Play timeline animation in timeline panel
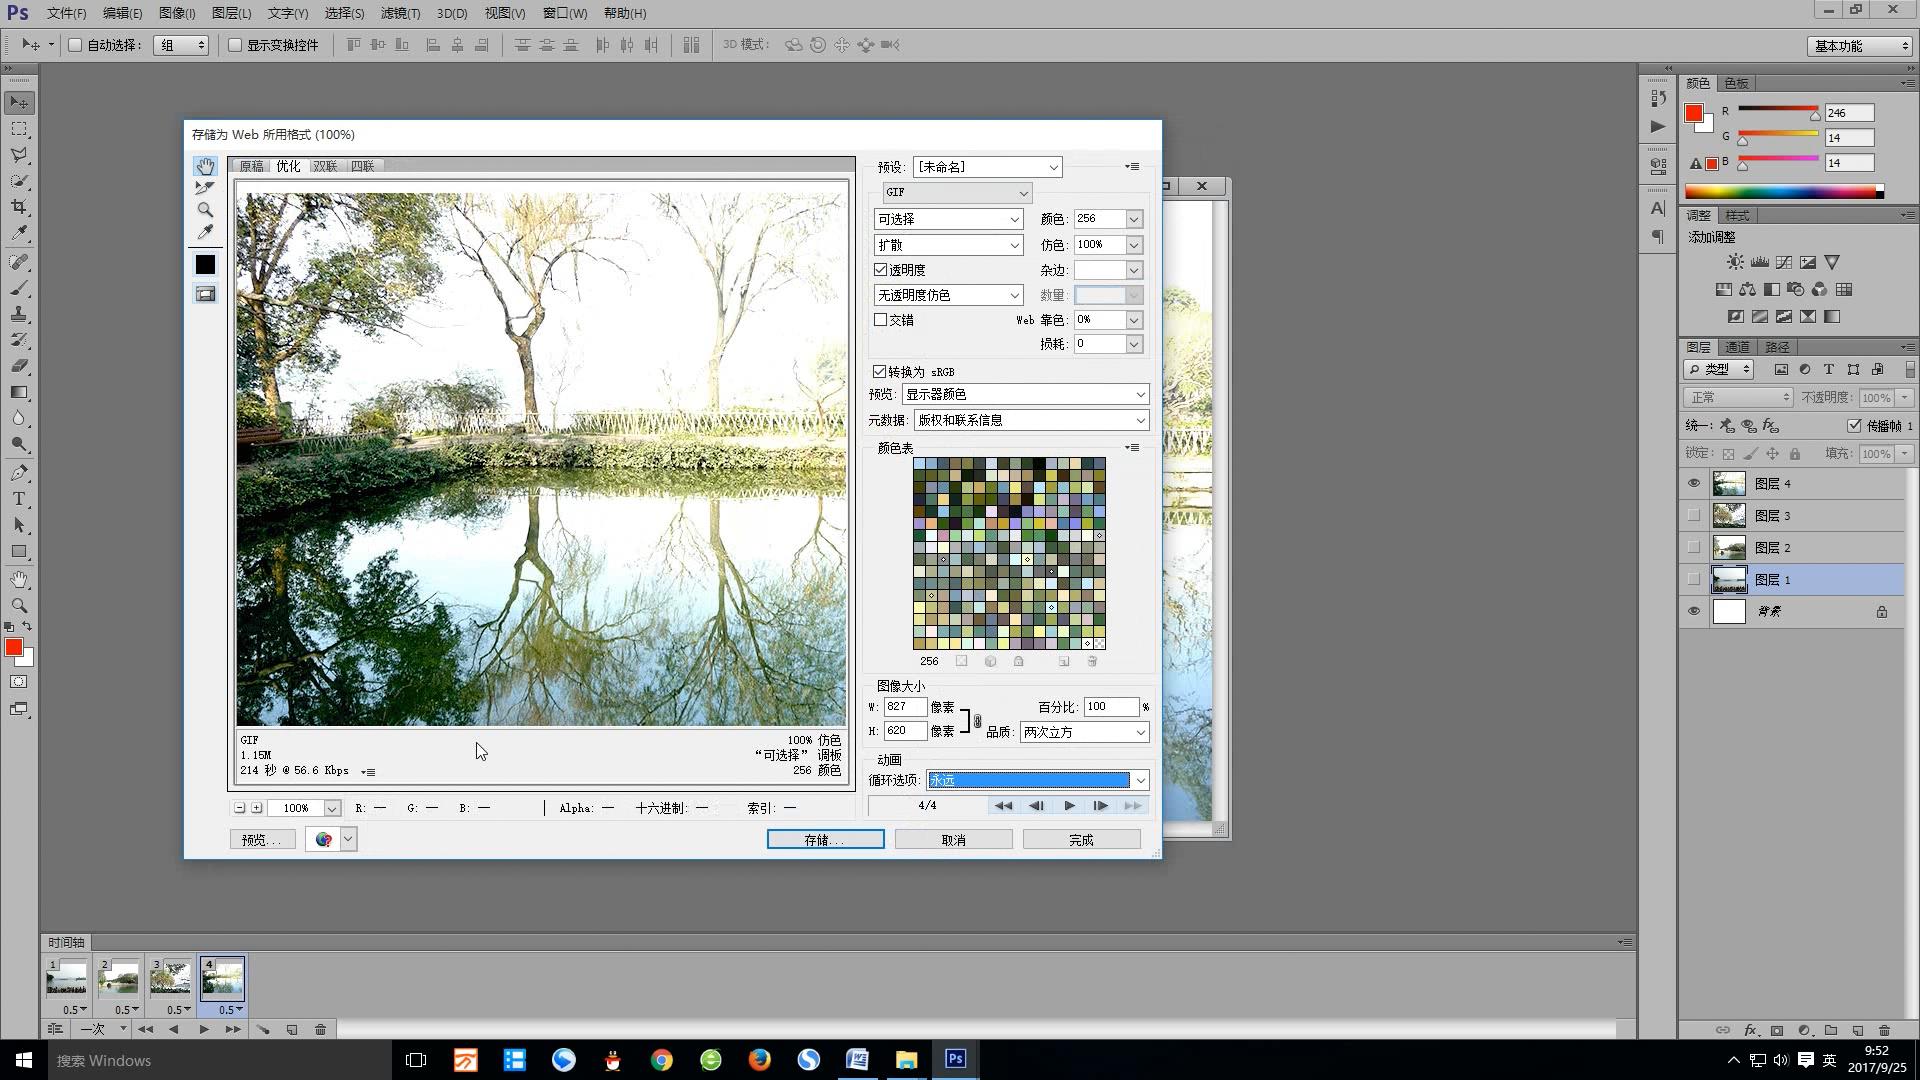The height and width of the screenshot is (1080, 1920). pos(203,1029)
